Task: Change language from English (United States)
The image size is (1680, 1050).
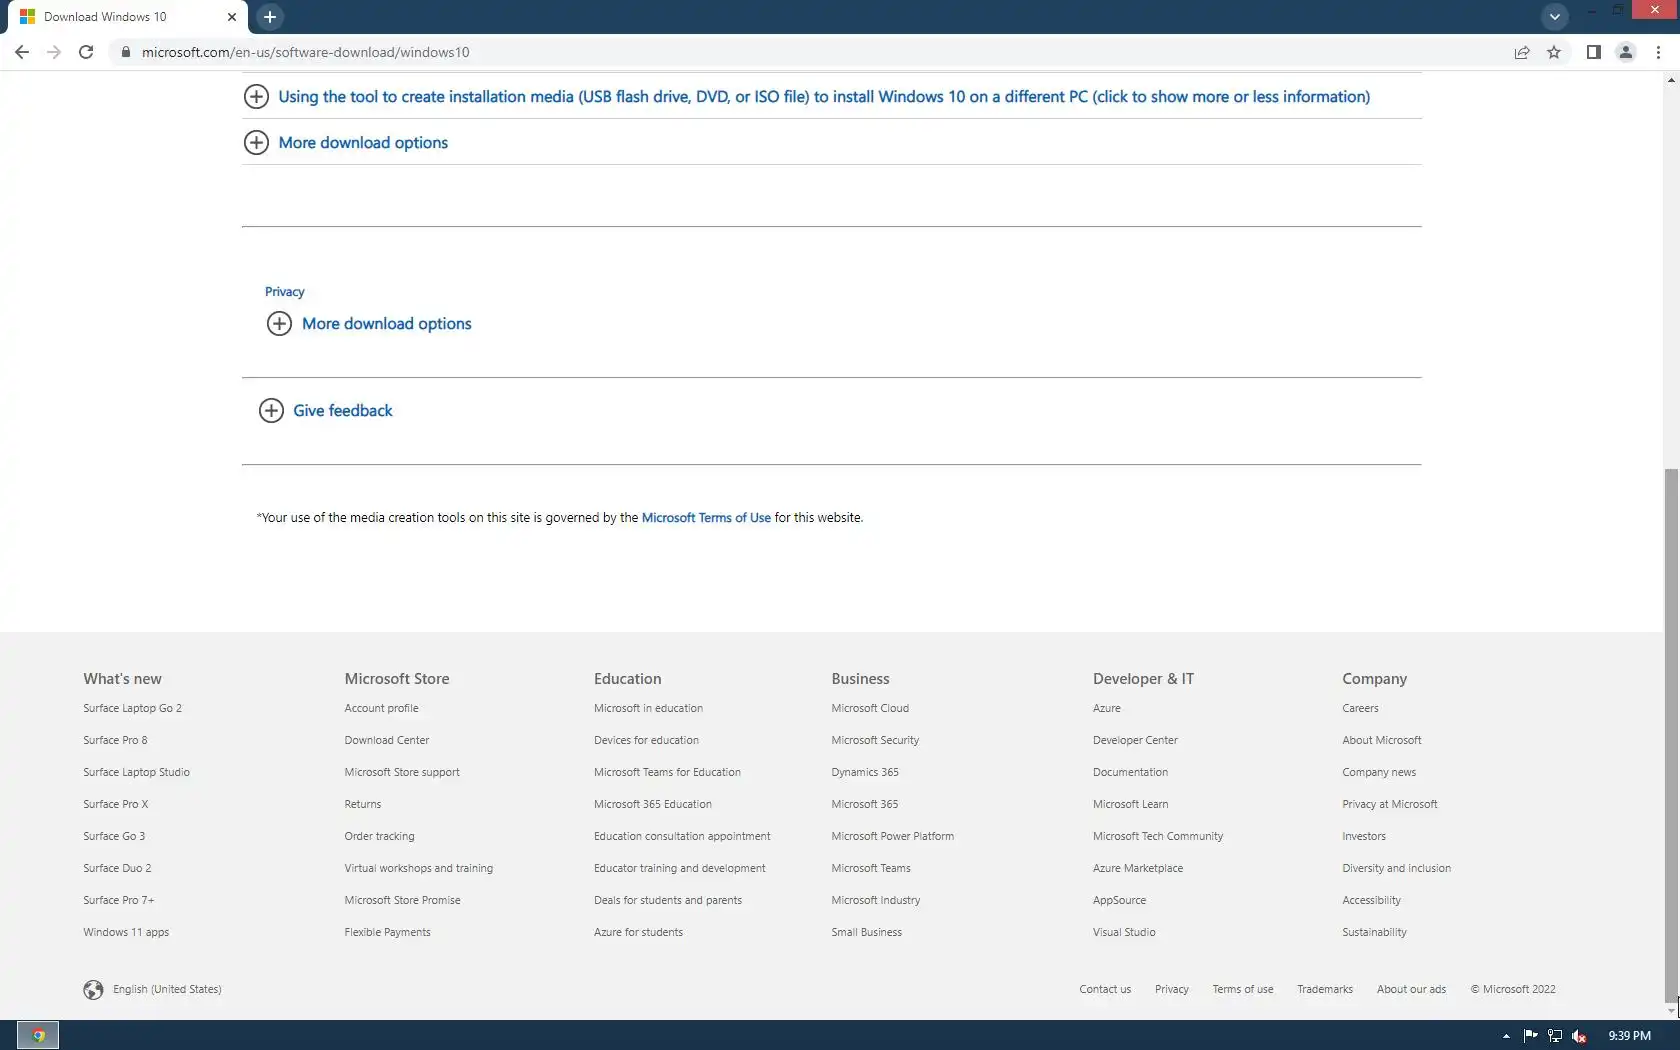Action: point(167,990)
